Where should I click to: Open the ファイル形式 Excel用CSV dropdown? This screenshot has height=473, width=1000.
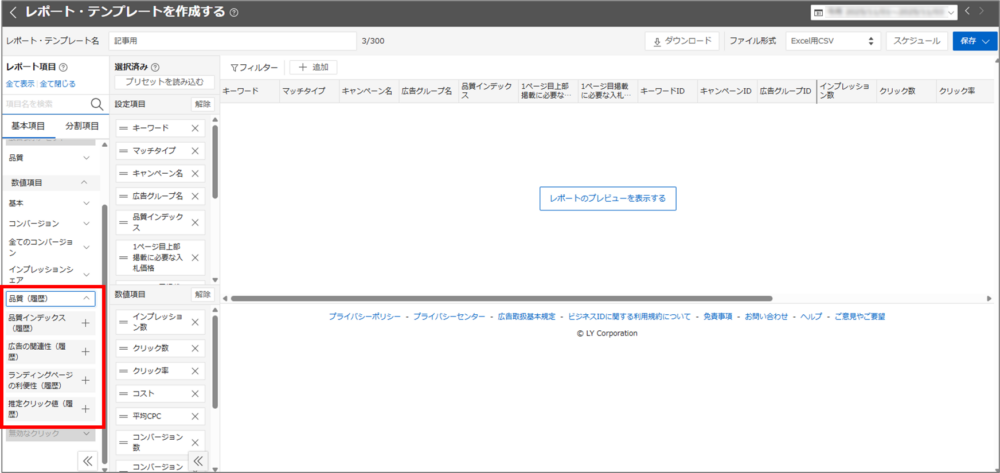pos(830,41)
